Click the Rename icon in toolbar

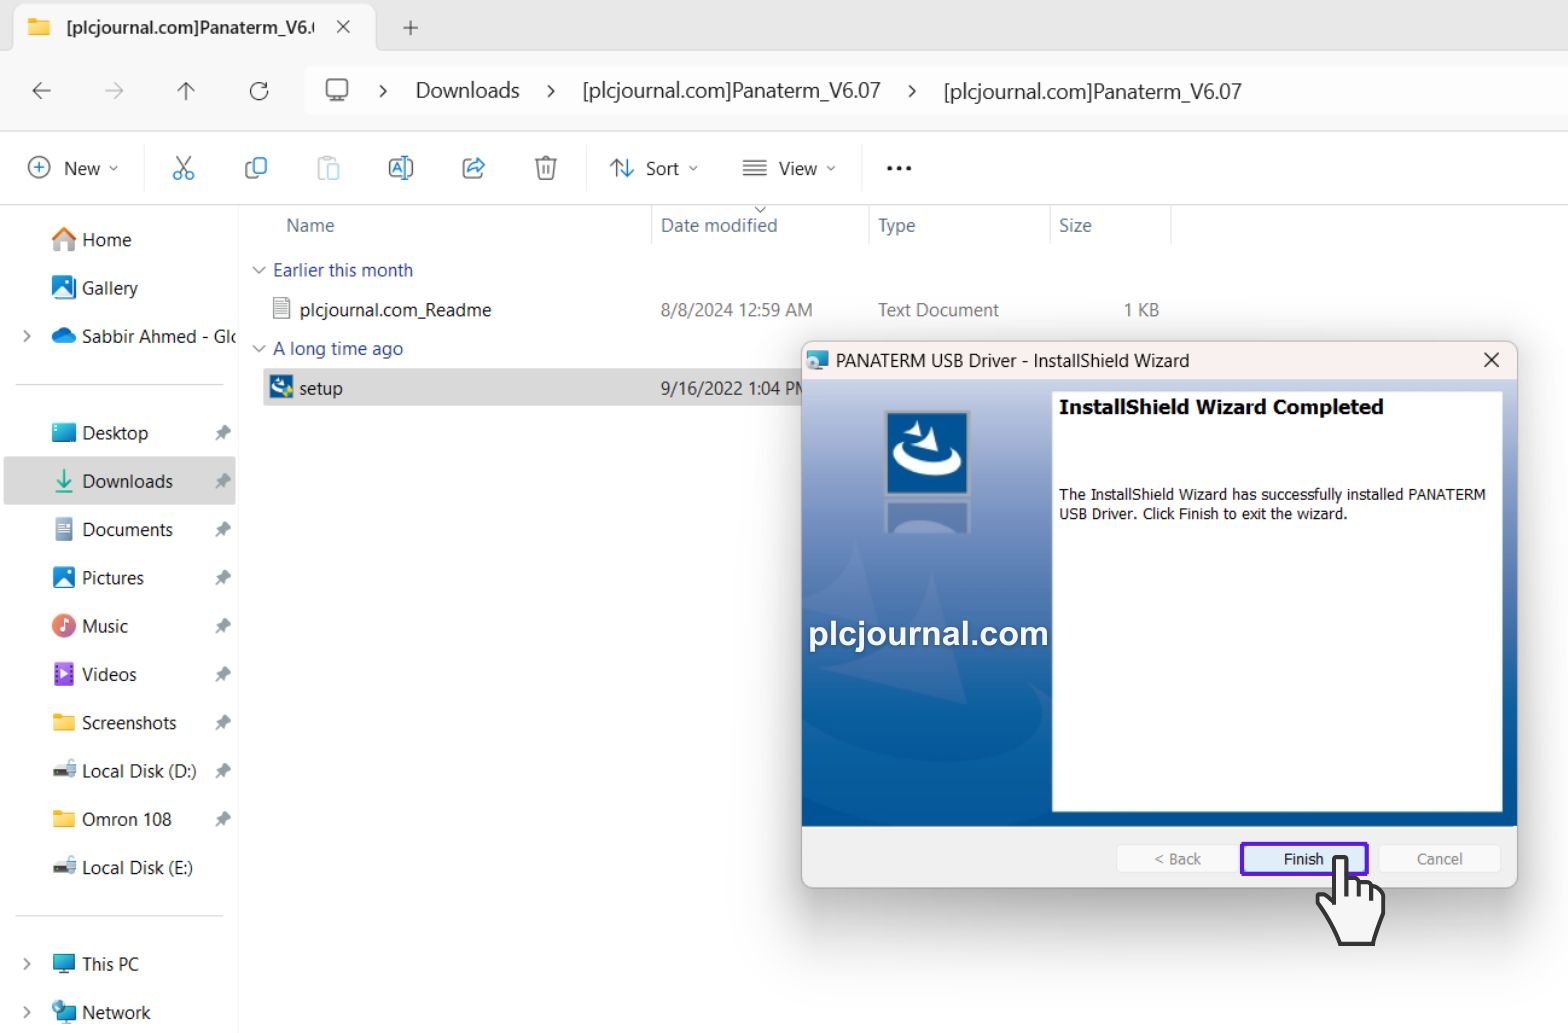coord(401,168)
